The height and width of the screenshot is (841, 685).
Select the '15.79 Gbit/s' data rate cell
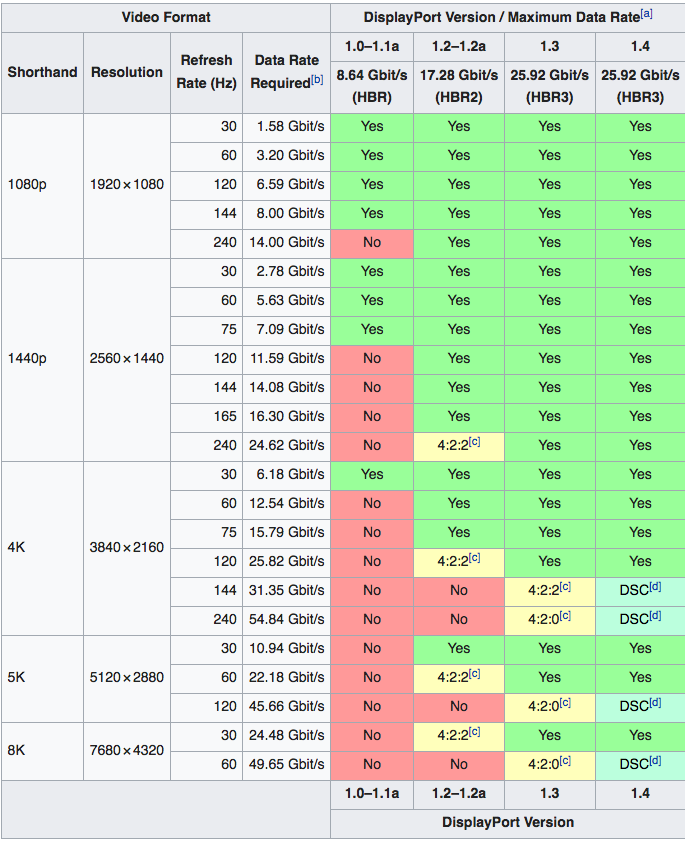286,533
